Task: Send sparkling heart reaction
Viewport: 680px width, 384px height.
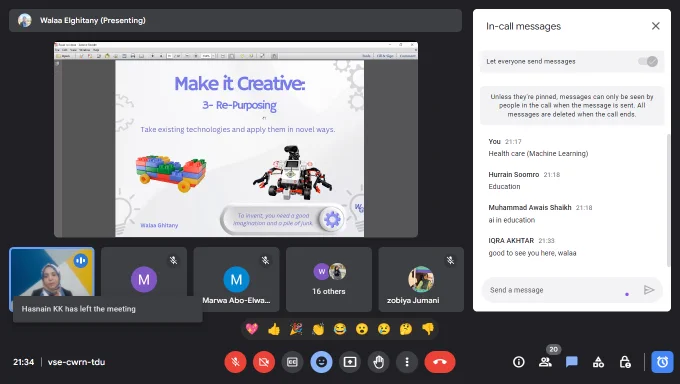Action: pos(252,329)
